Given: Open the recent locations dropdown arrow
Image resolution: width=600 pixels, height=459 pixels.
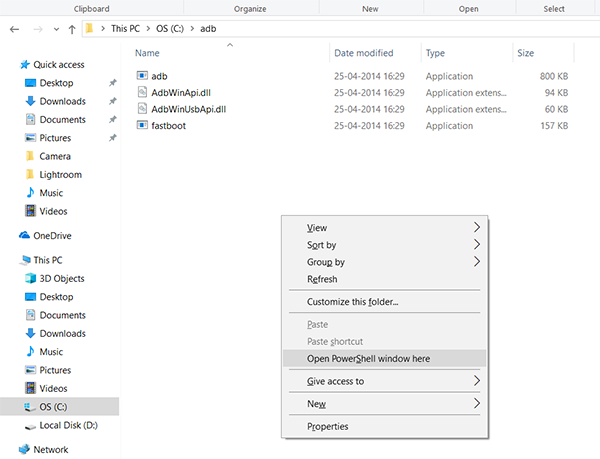Looking at the screenshot, I should click(56, 29).
